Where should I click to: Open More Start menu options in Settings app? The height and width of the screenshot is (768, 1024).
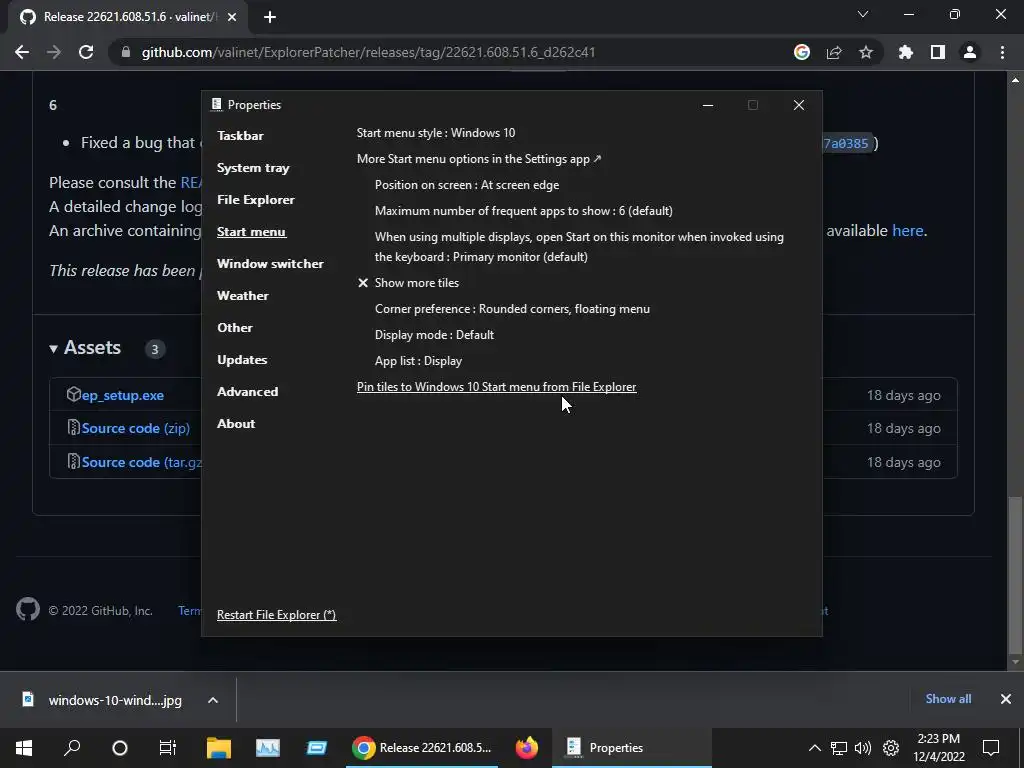pyautogui.click(x=479, y=159)
